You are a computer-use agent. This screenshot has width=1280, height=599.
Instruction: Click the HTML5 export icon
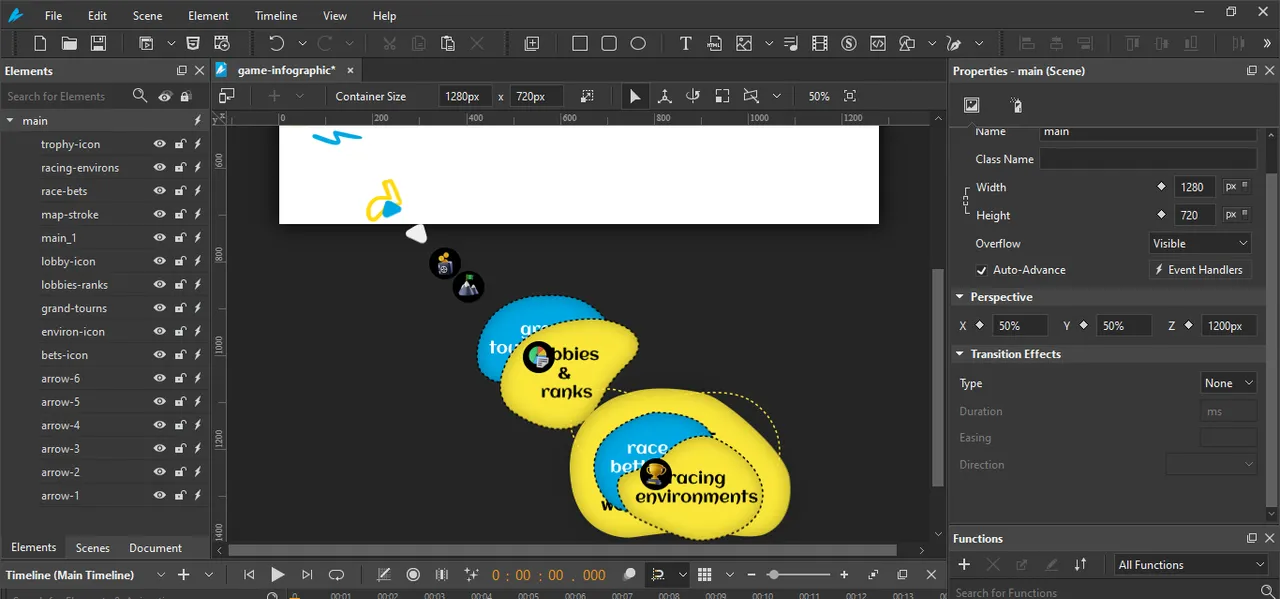coord(193,43)
